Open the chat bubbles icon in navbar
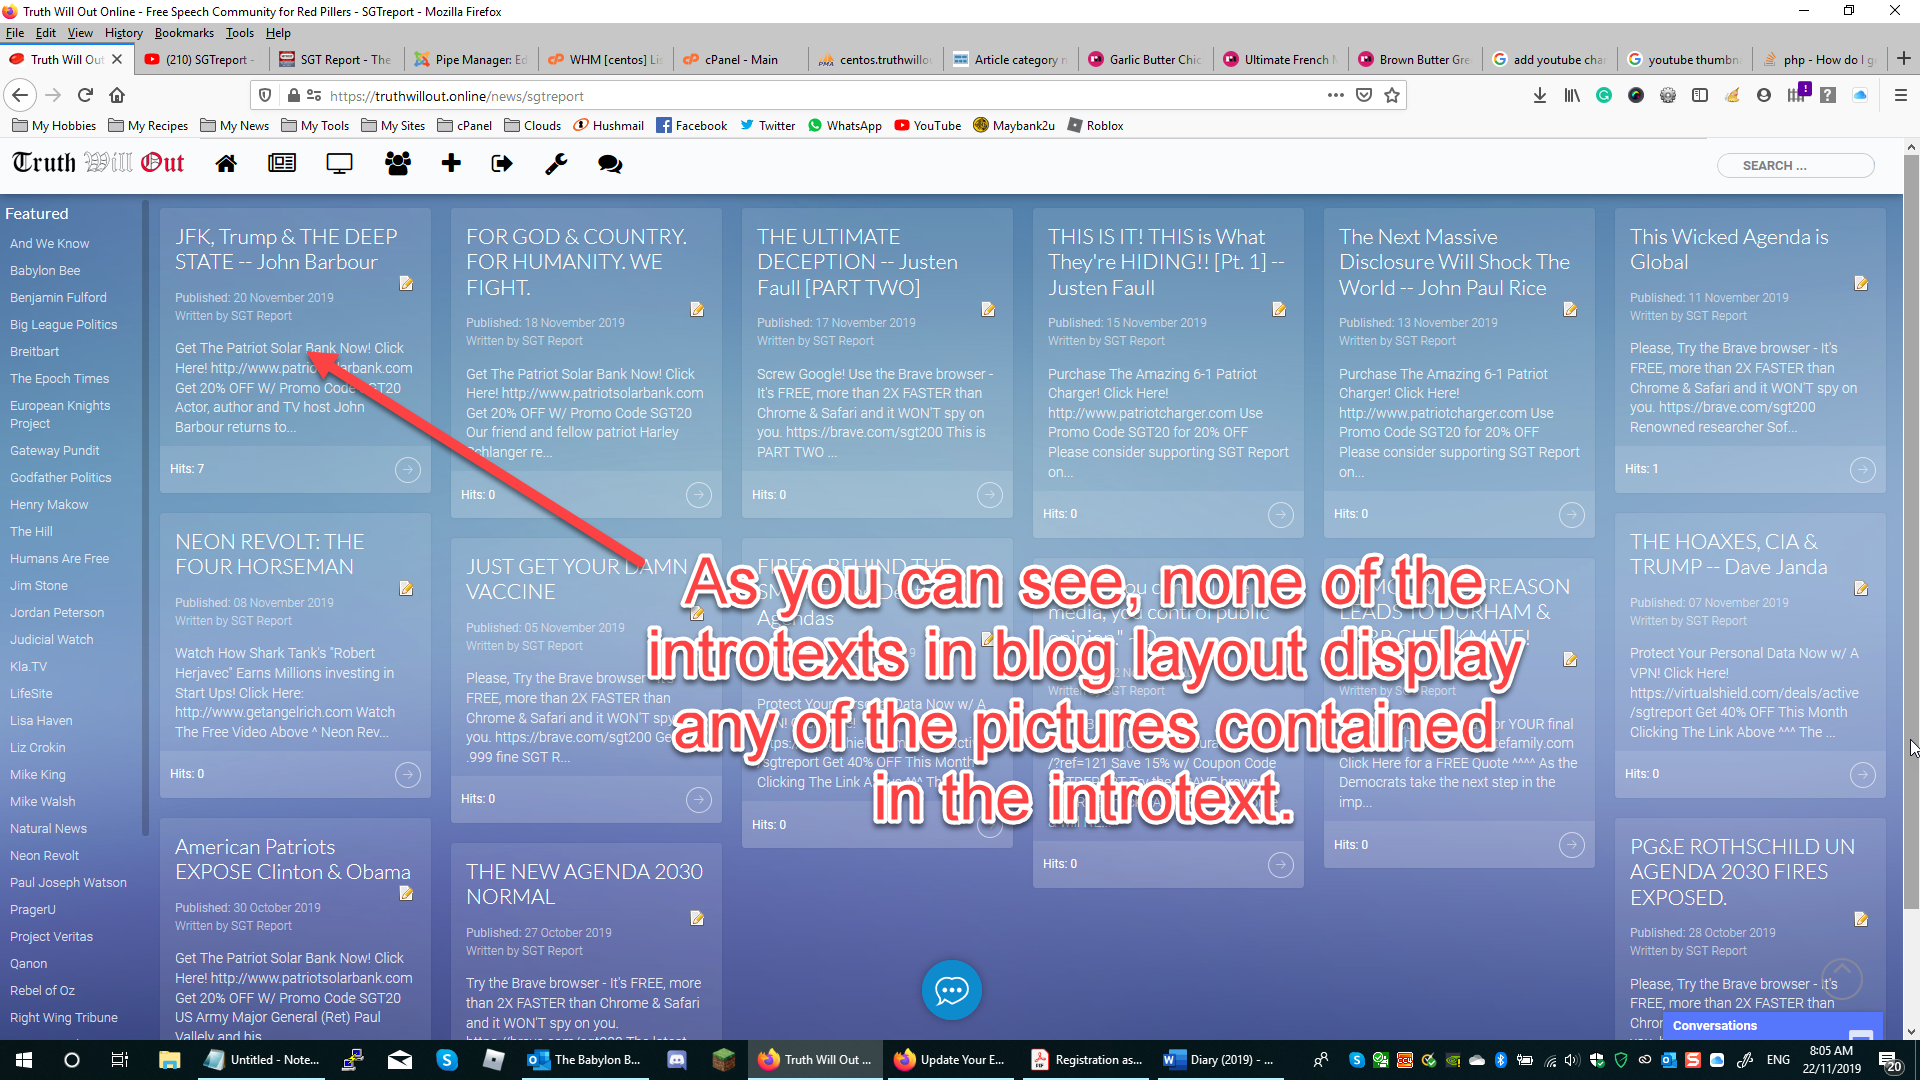 pyautogui.click(x=610, y=164)
